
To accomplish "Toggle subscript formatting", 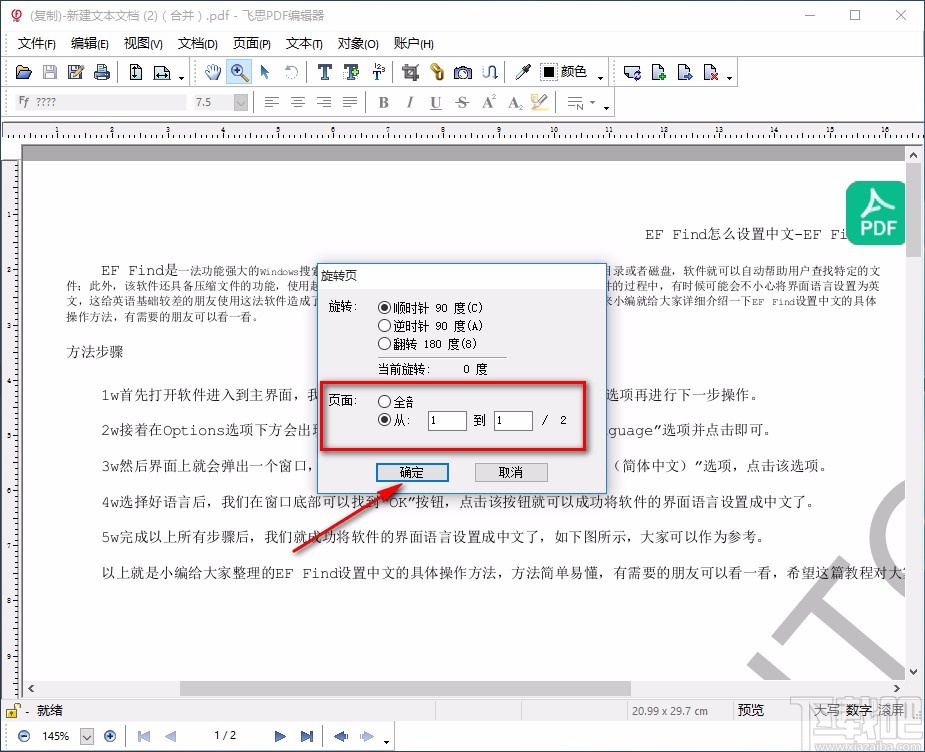I will click(x=515, y=103).
